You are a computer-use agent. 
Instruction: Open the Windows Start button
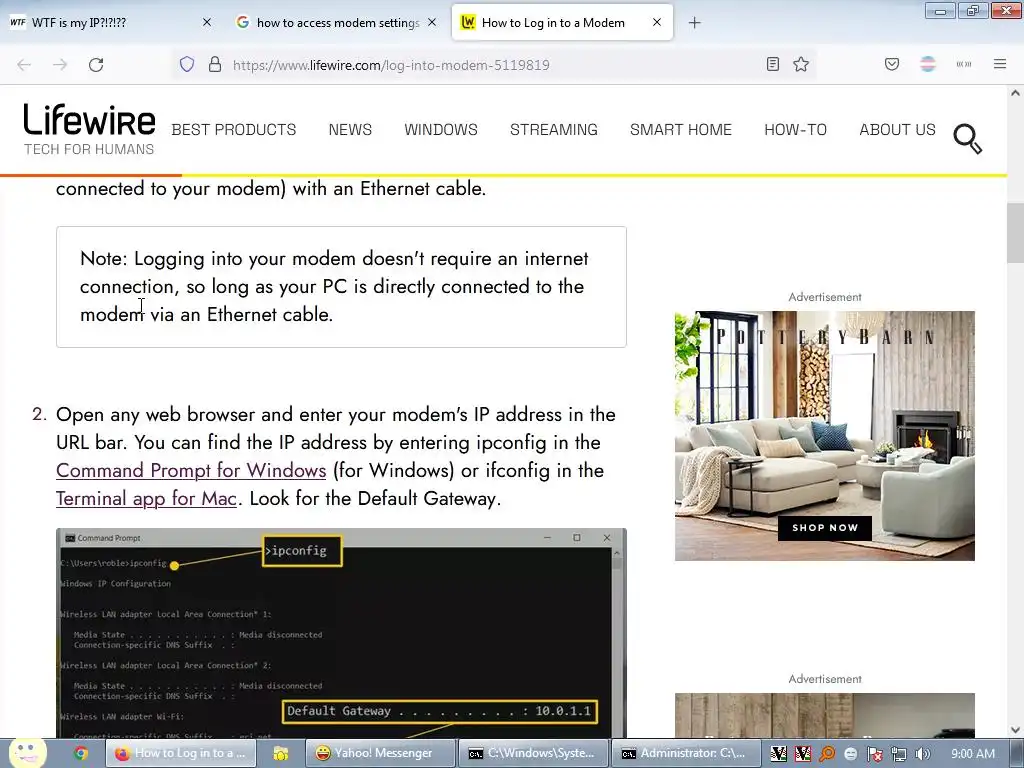[27, 753]
